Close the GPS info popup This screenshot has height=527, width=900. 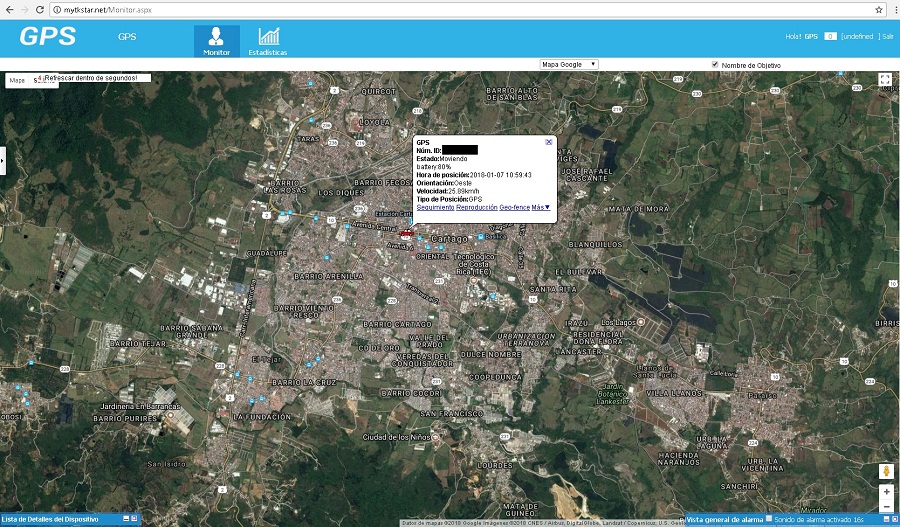tap(548, 142)
